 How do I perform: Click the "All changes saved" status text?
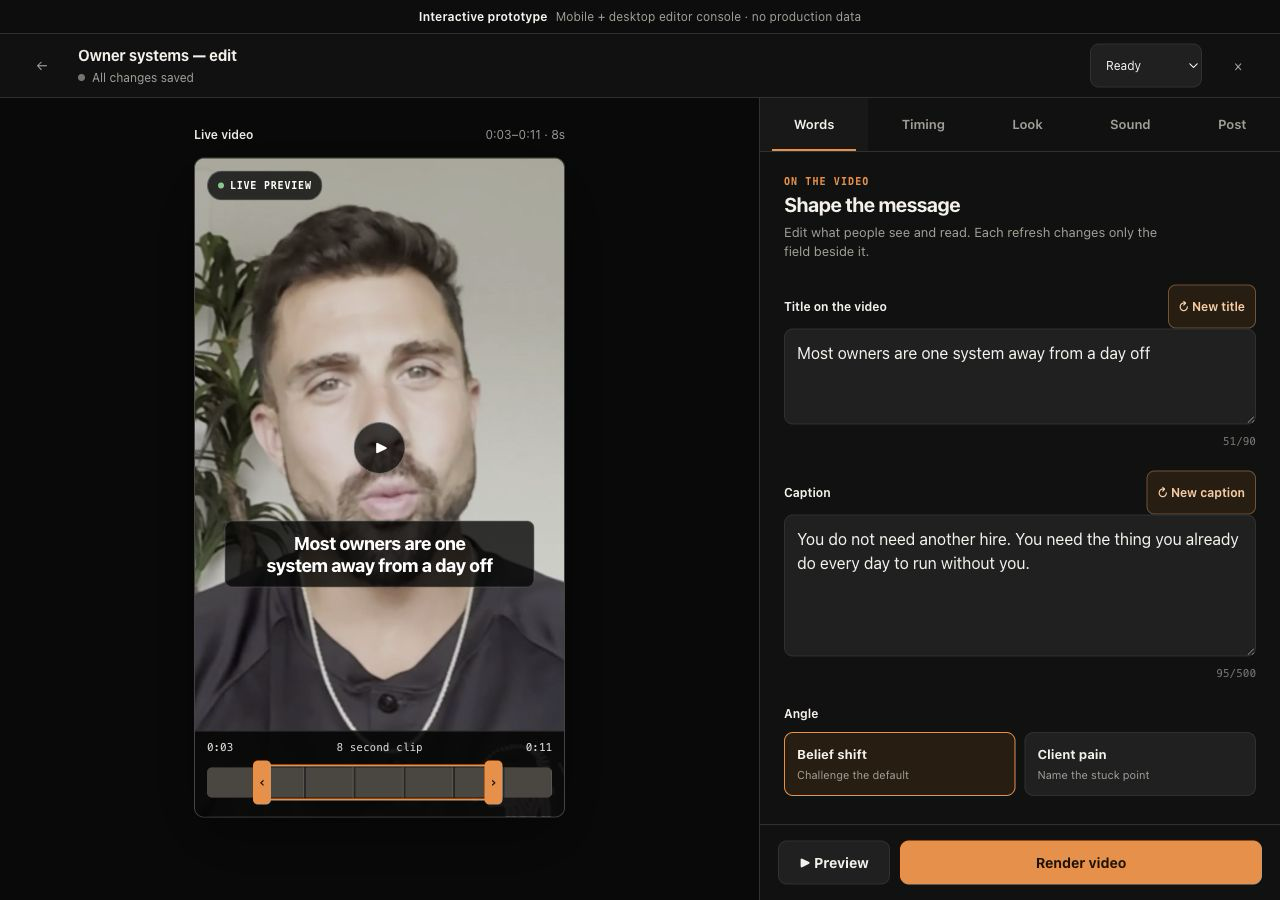[x=143, y=78]
